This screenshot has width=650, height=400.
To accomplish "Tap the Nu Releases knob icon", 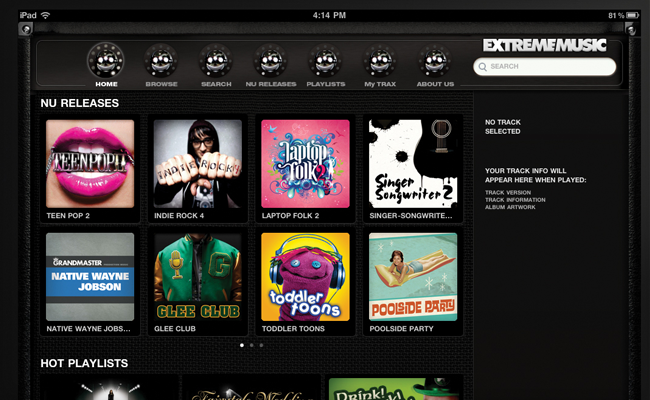I will click(270, 61).
